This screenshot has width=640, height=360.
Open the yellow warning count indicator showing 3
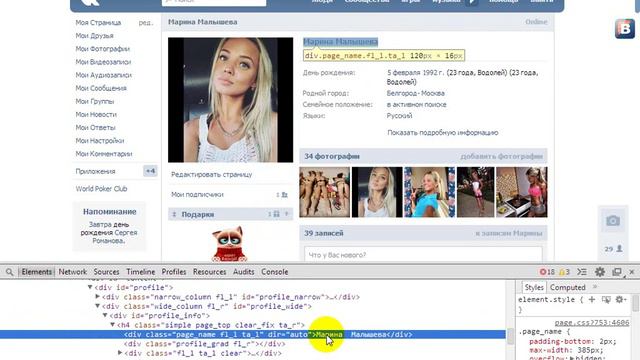point(564,272)
